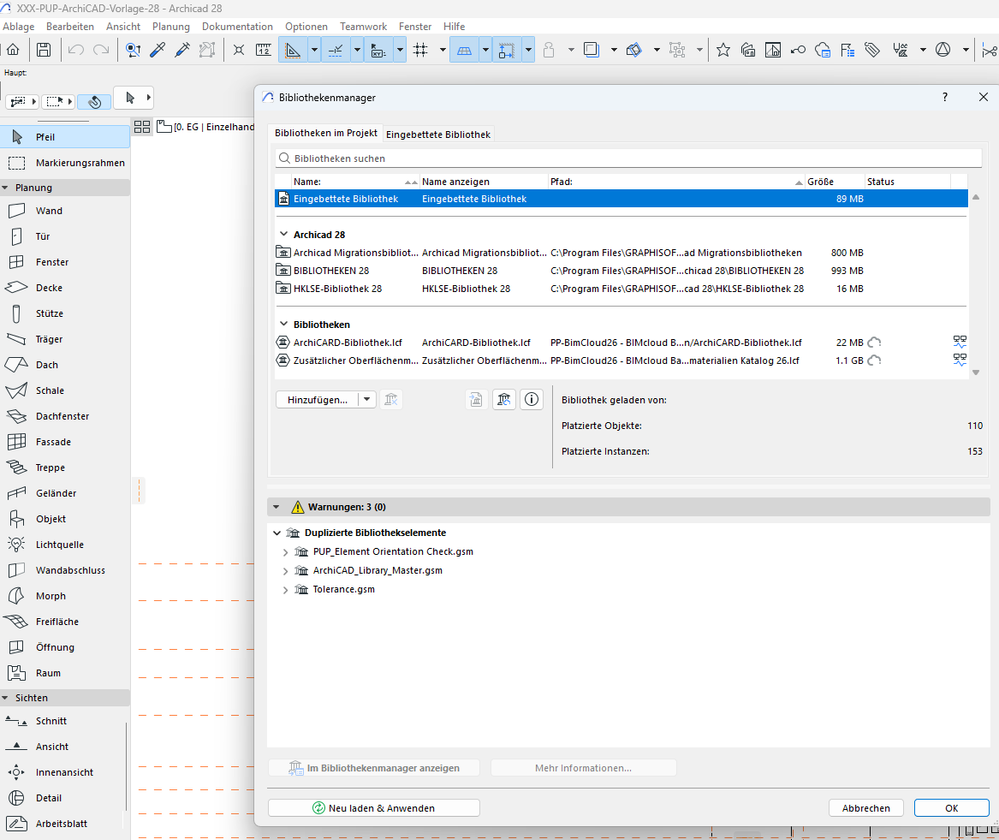999x840 pixels.
Task: Collapse the Archicad 28 library group
Action: pyautogui.click(x=283, y=235)
